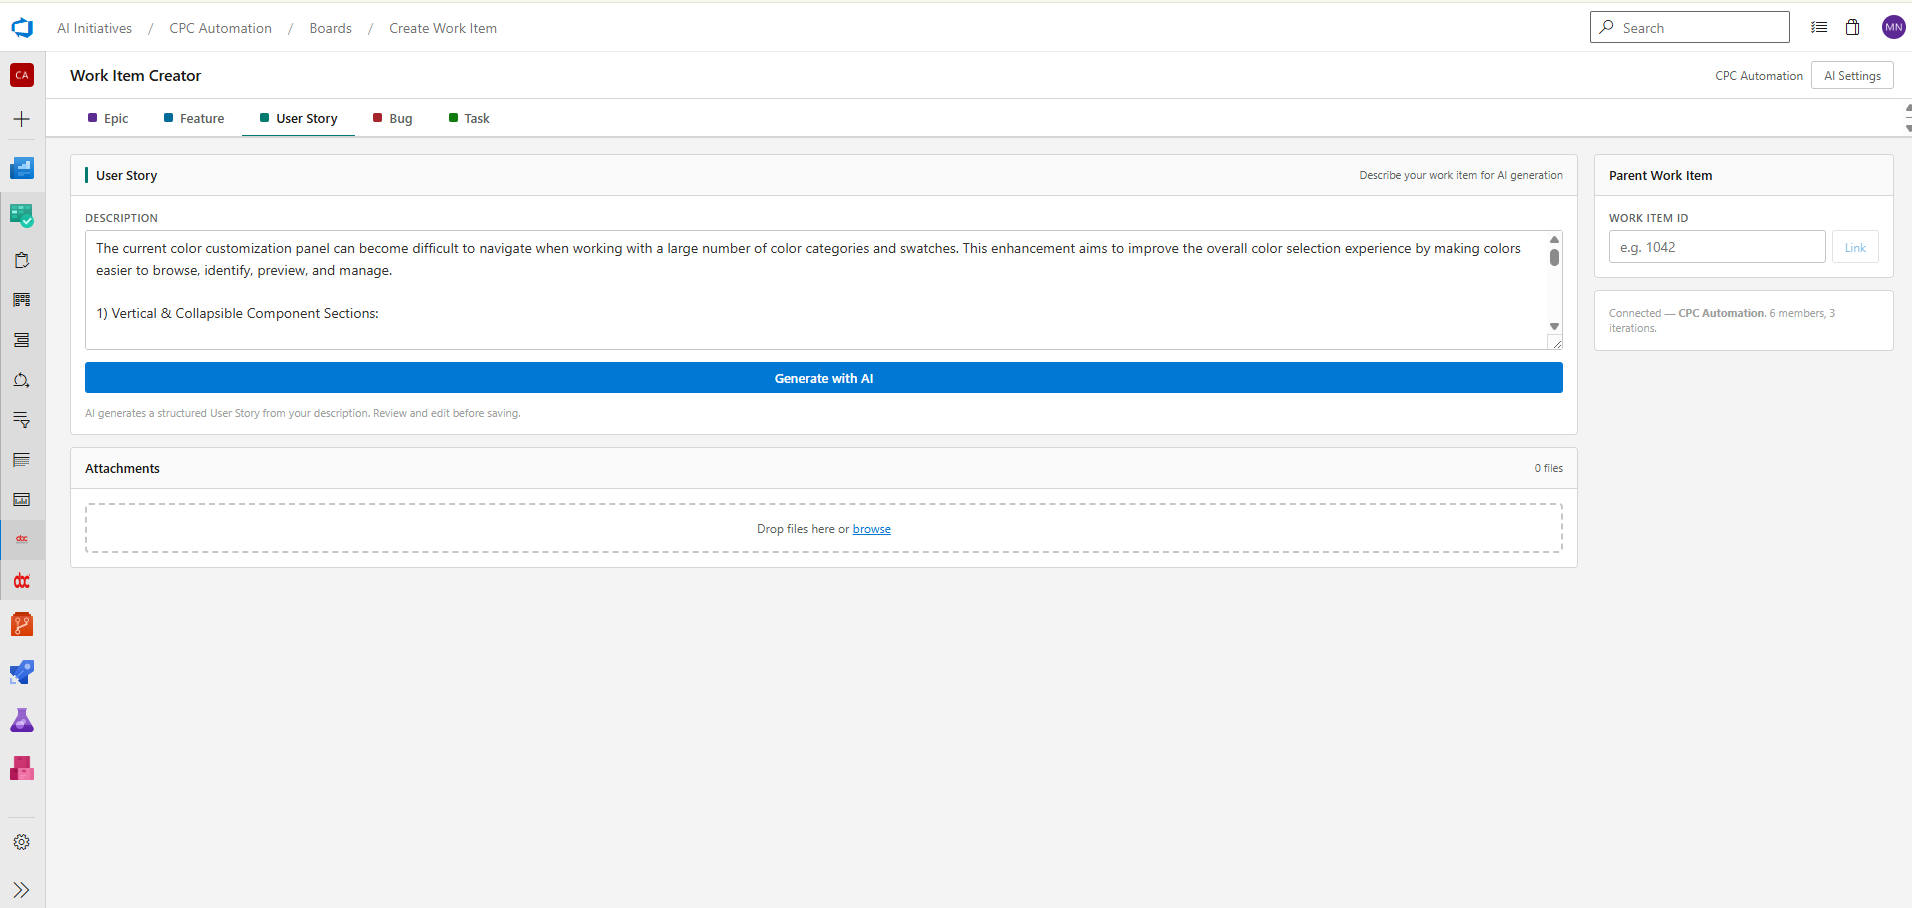Open the Repos hub icon
Viewport: 1912px width, 908px height.
click(22, 624)
